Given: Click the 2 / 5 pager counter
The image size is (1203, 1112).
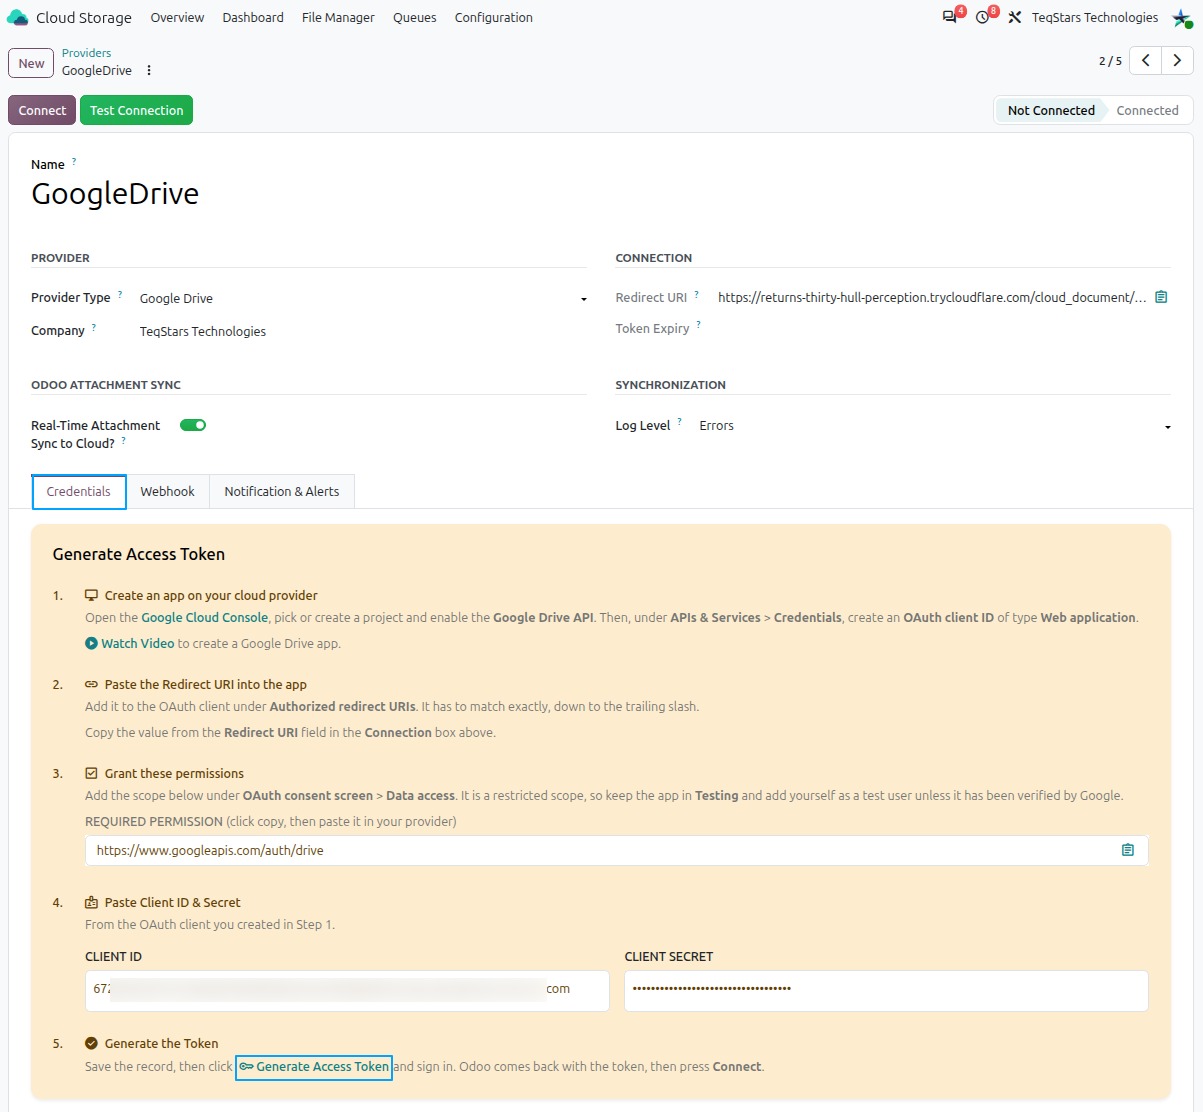Looking at the screenshot, I should coord(1110,61).
